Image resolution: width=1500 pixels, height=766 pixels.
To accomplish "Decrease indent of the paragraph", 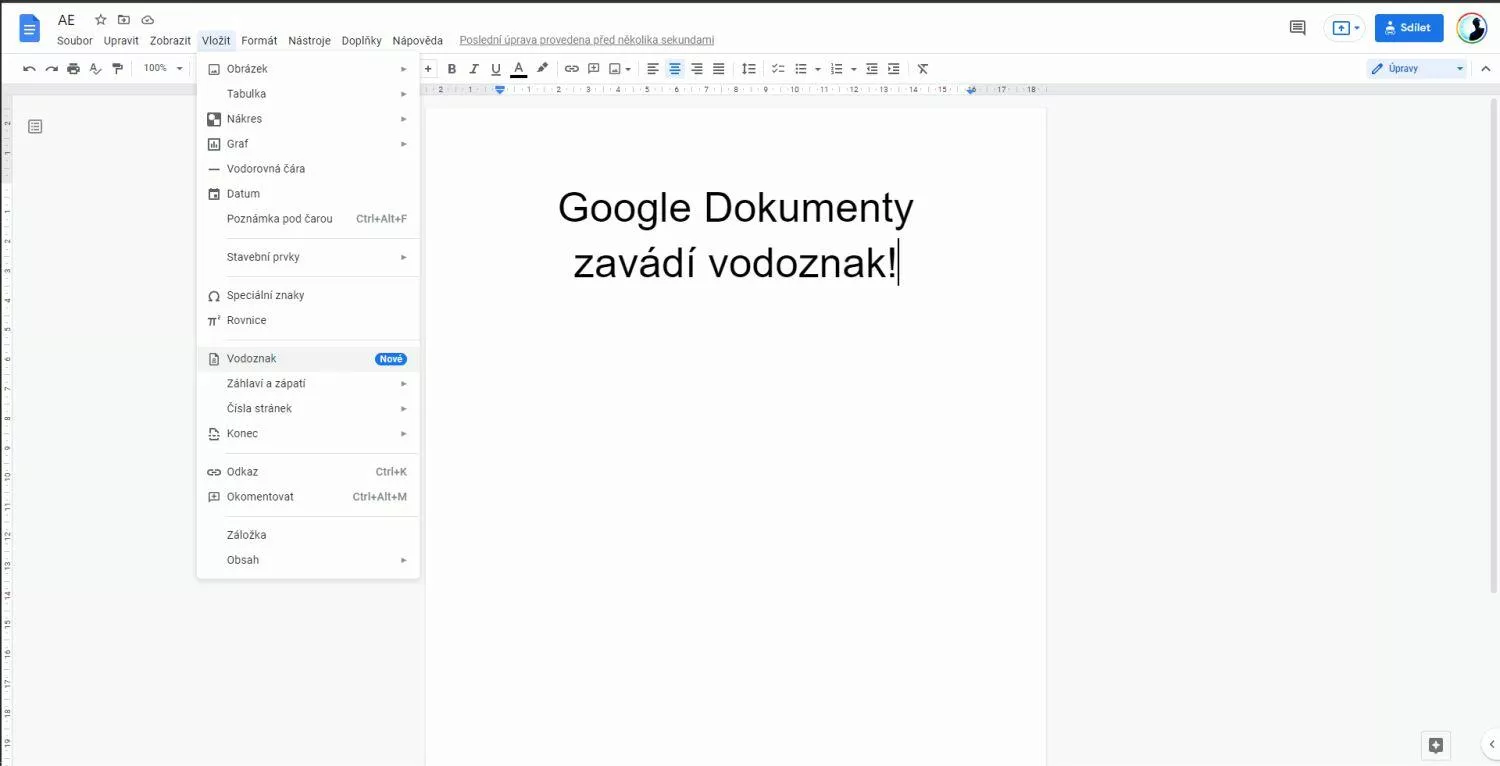I will 872,69.
